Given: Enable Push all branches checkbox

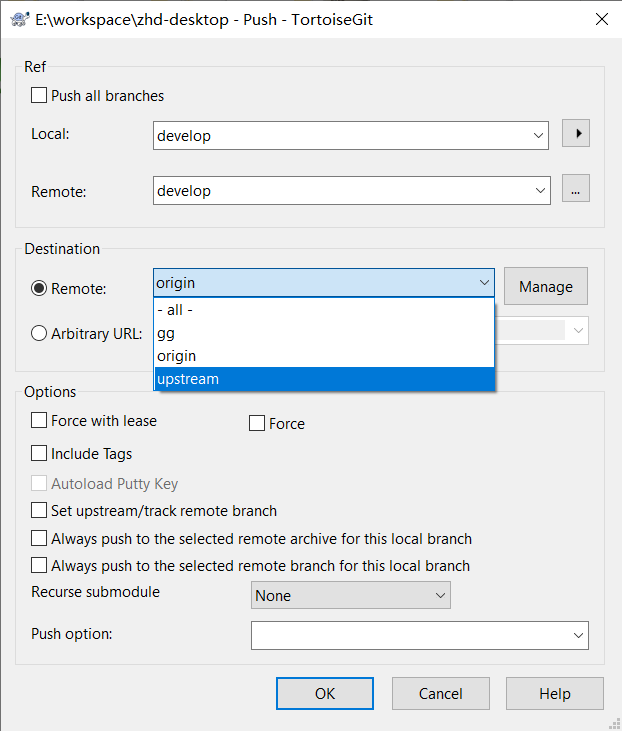Looking at the screenshot, I should point(40,96).
